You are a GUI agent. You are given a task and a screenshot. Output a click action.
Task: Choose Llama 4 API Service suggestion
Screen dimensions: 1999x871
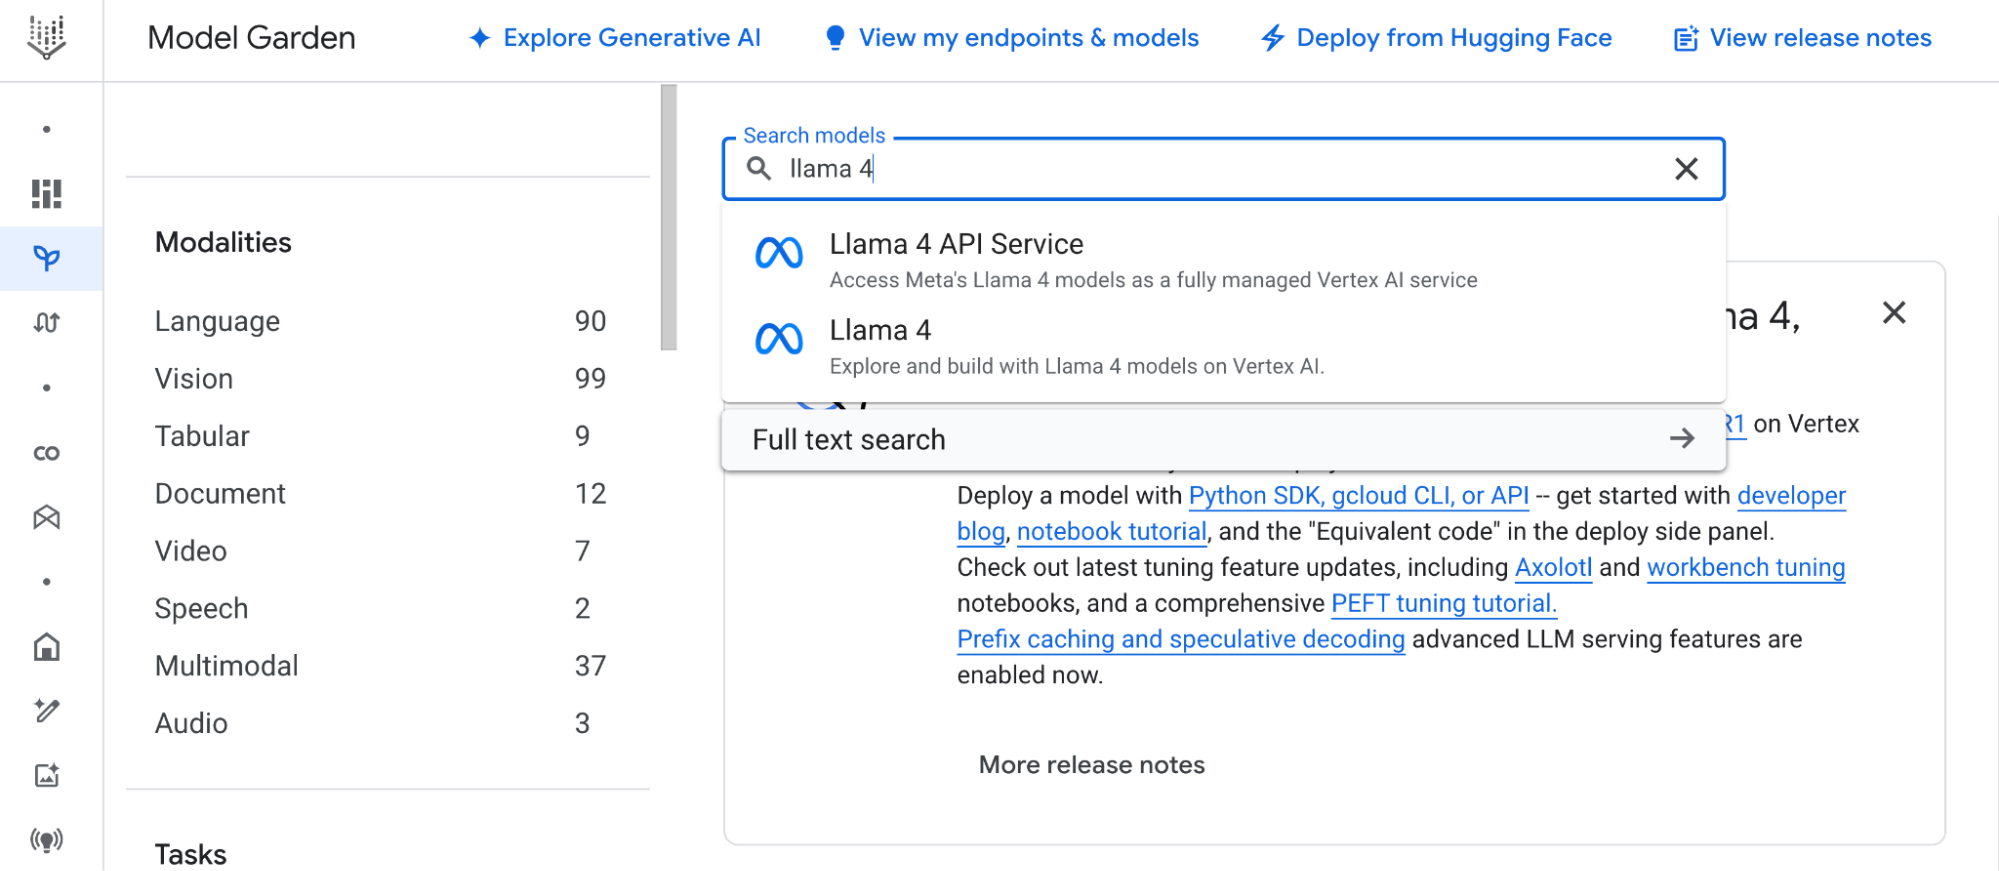[1224, 260]
